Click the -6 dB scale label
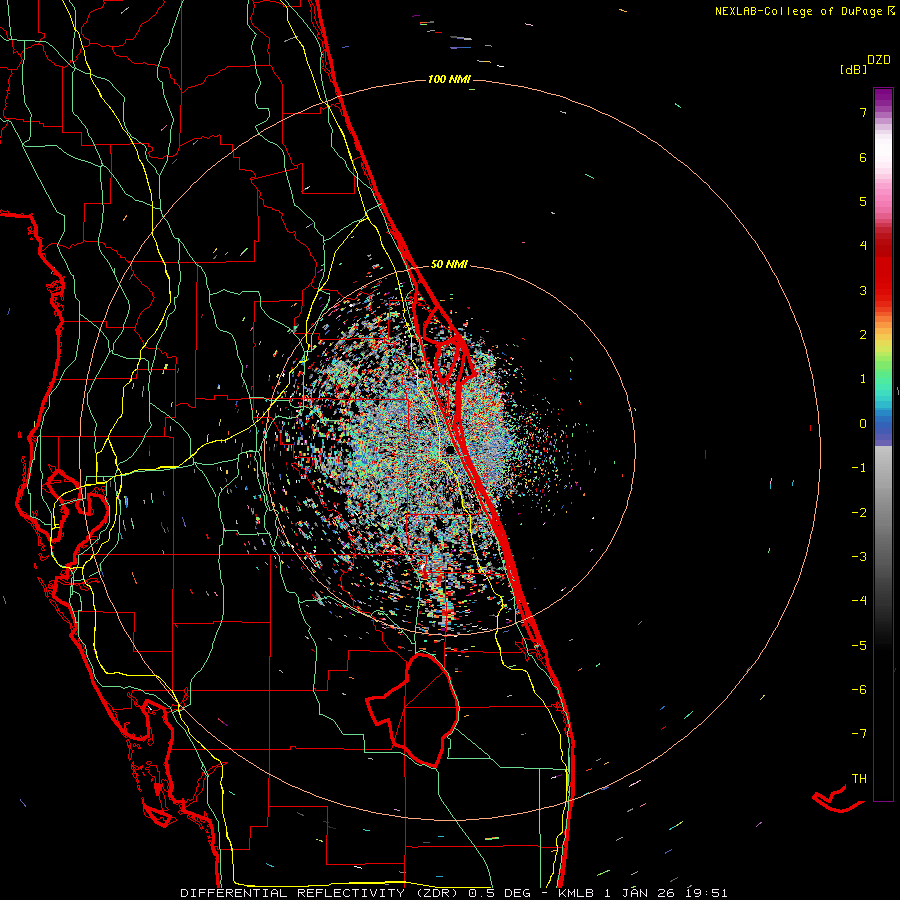The width and height of the screenshot is (900, 900). pos(859,690)
